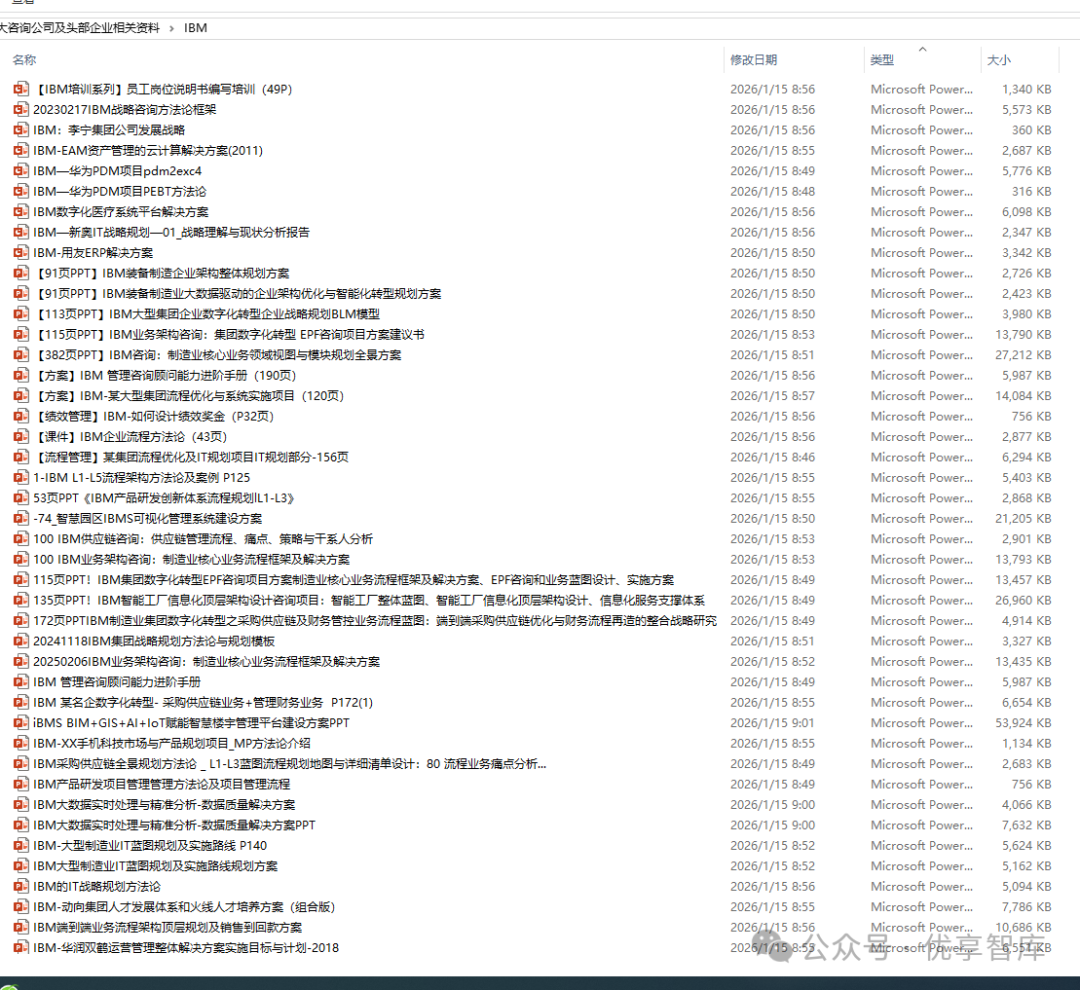Select icon of IBM-XX手机科技市场与产品规划项目_MP方法论介绍
The height and width of the screenshot is (990, 1080).
tap(21, 743)
